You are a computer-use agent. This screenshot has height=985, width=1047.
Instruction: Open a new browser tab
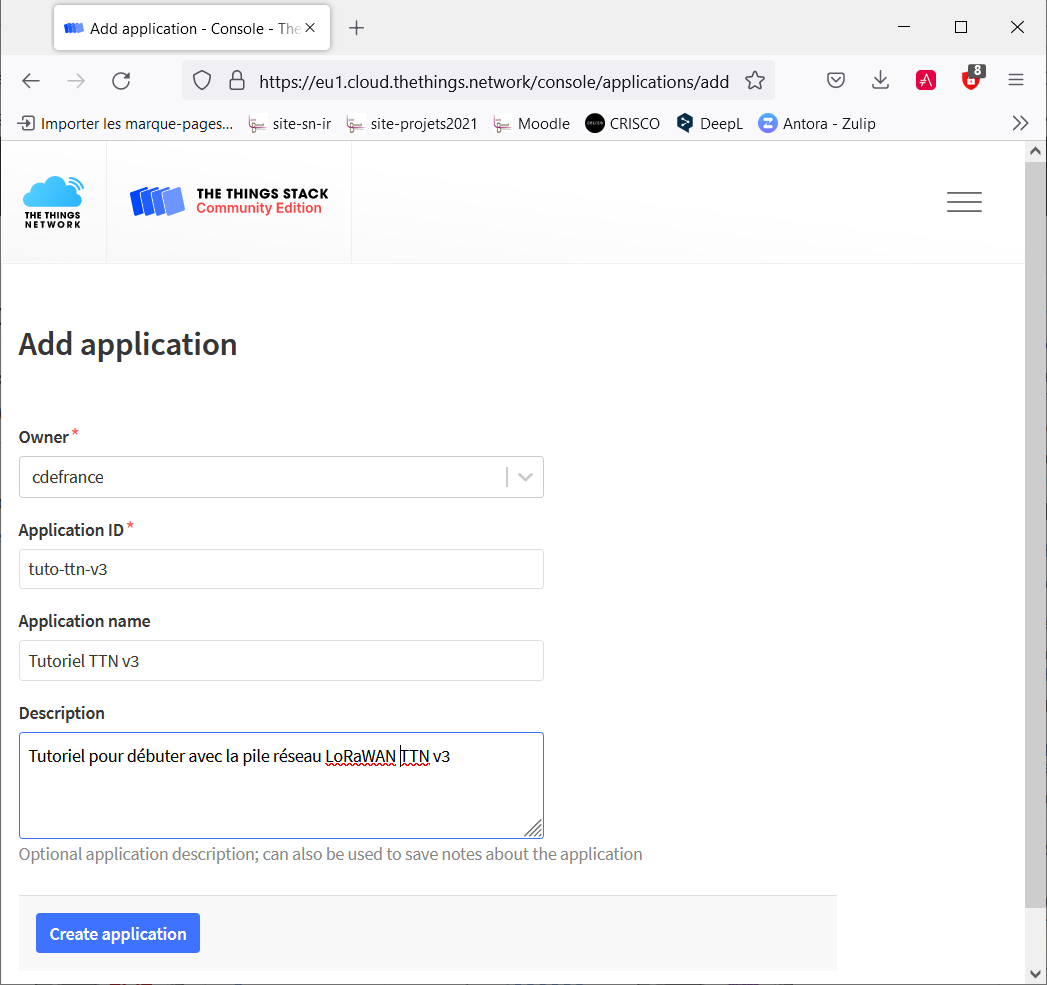[357, 28]
